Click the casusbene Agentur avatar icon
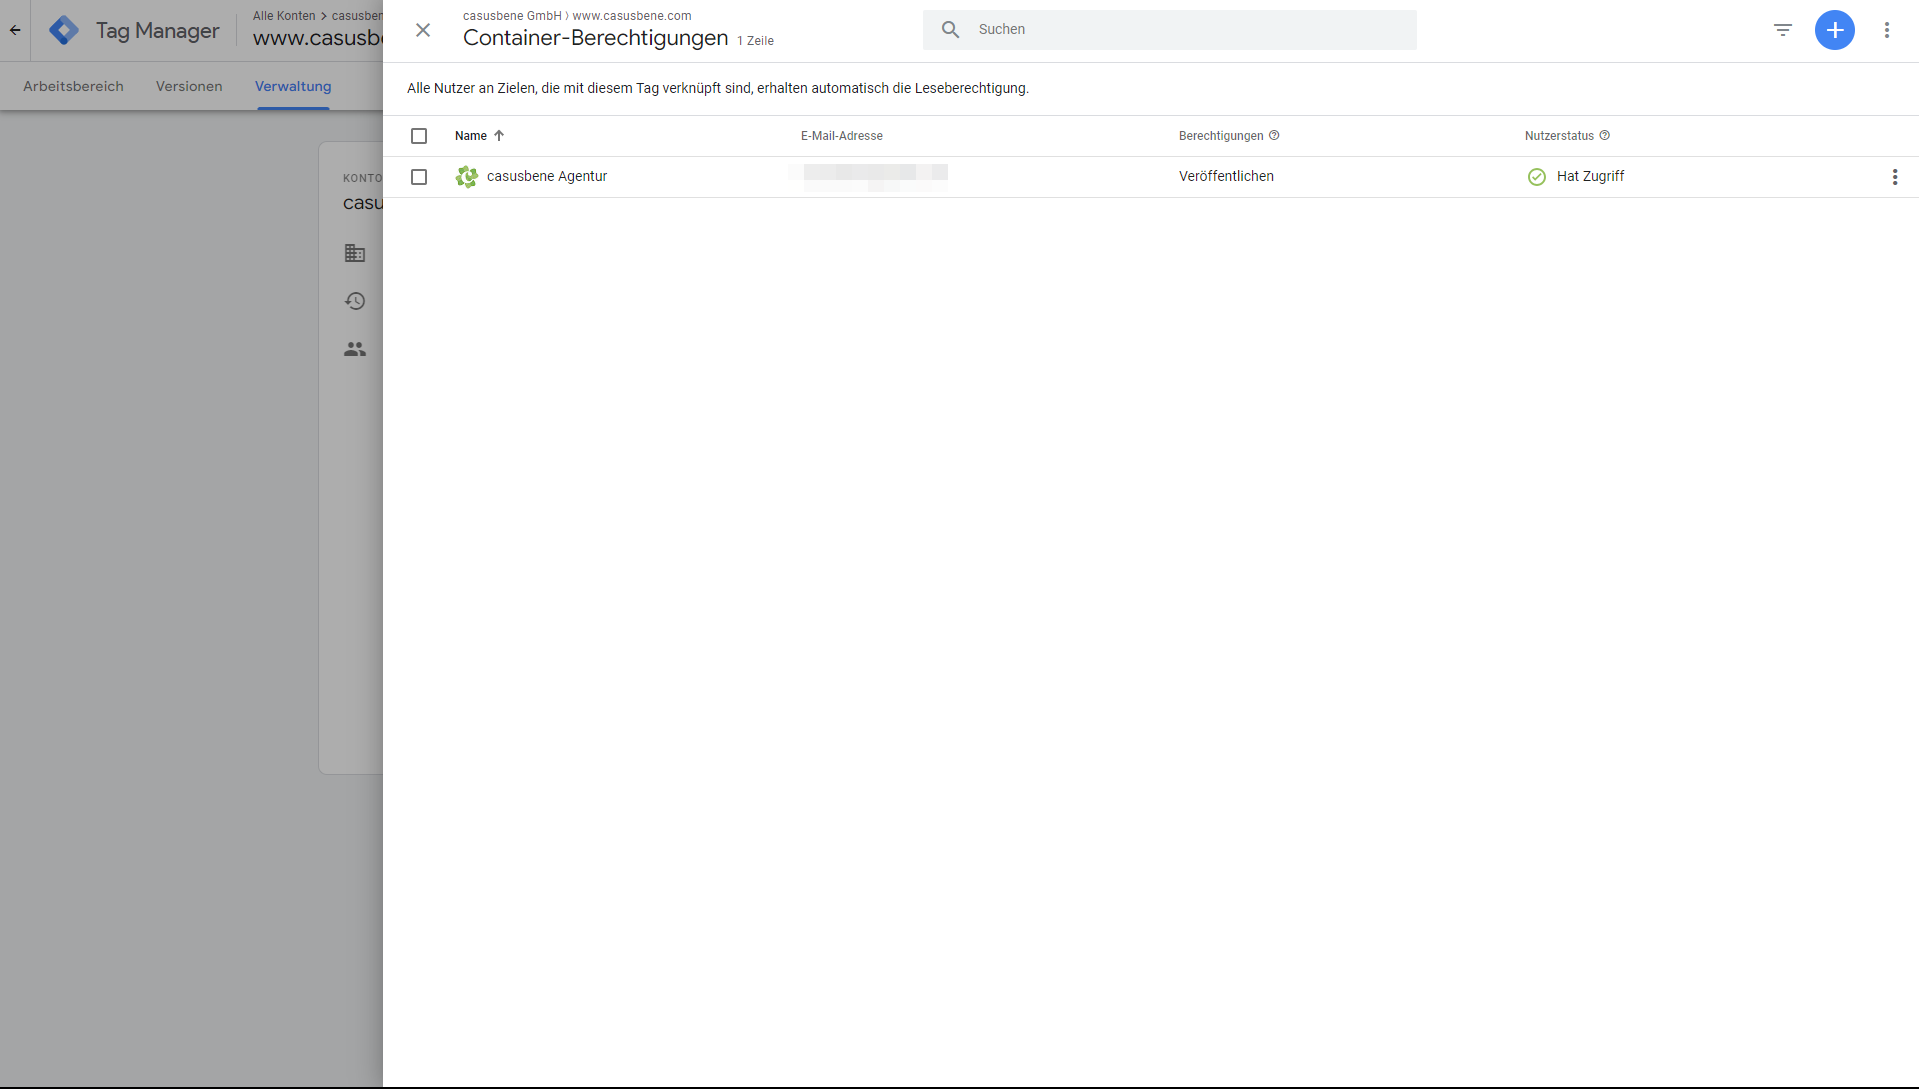Image resolution: width=1919 pixels, height=1089 pixels. (466, 177)
